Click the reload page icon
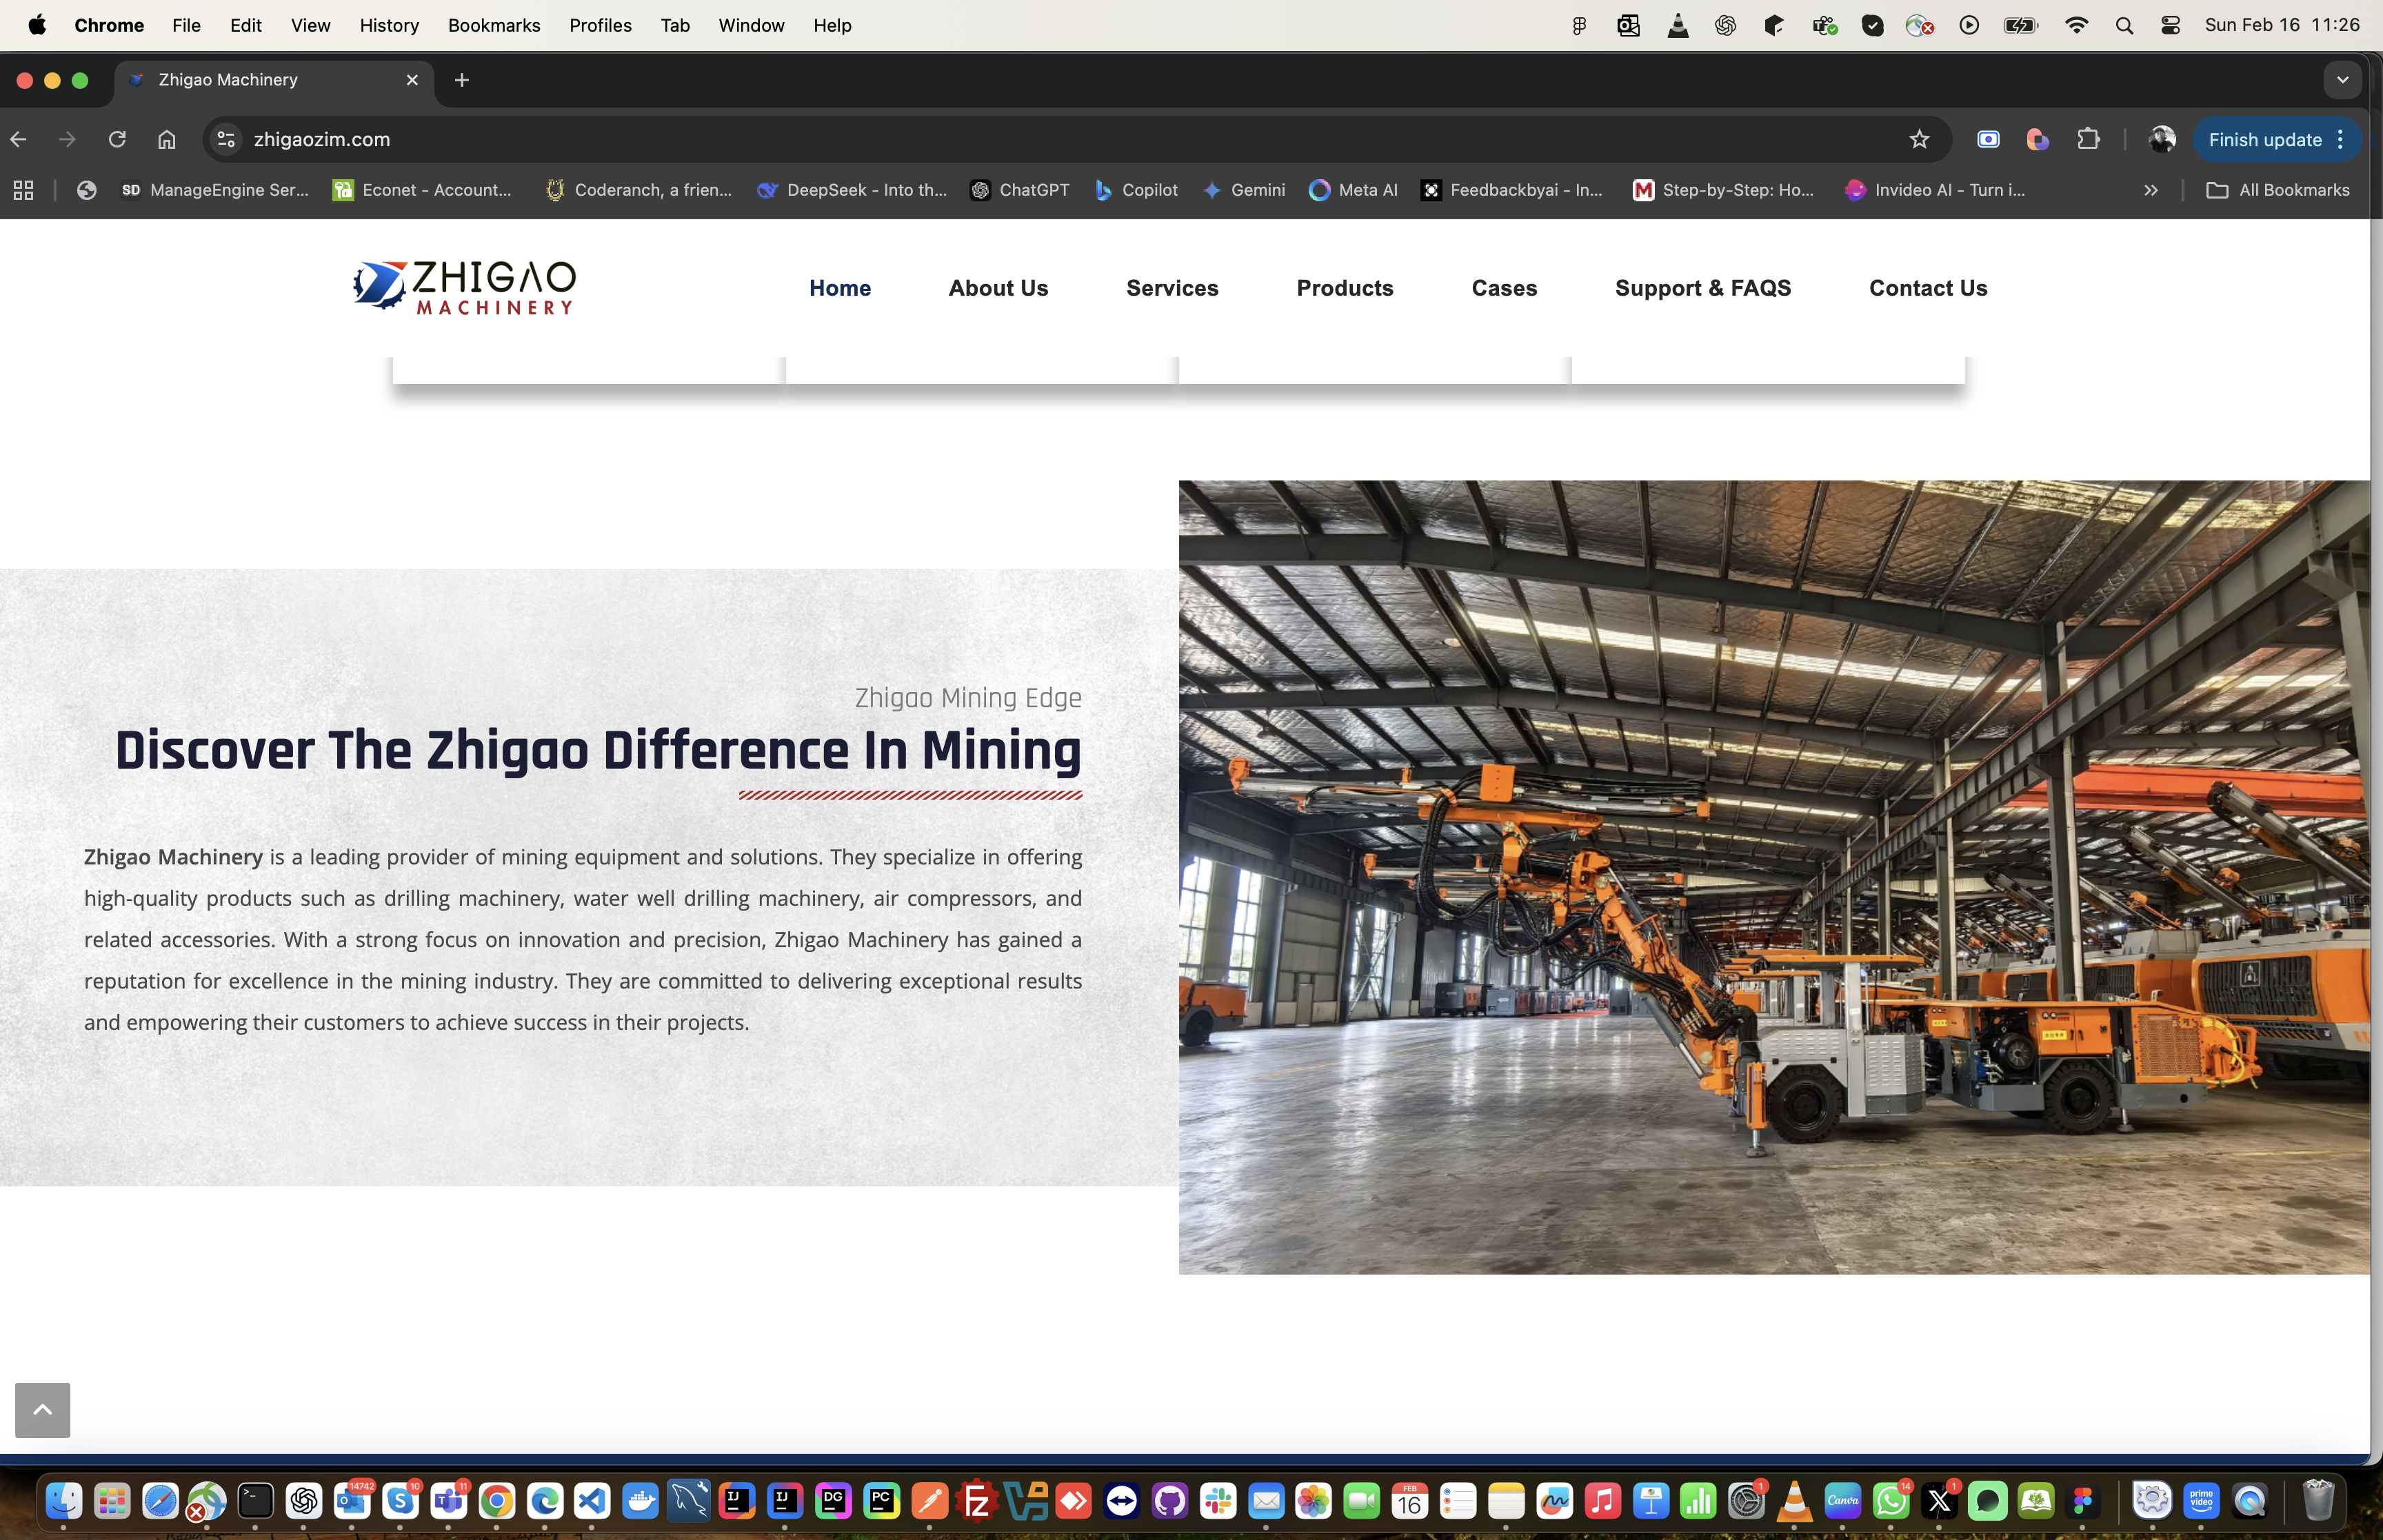Screen dimensions: 2383x1540 tap(117, 139)
